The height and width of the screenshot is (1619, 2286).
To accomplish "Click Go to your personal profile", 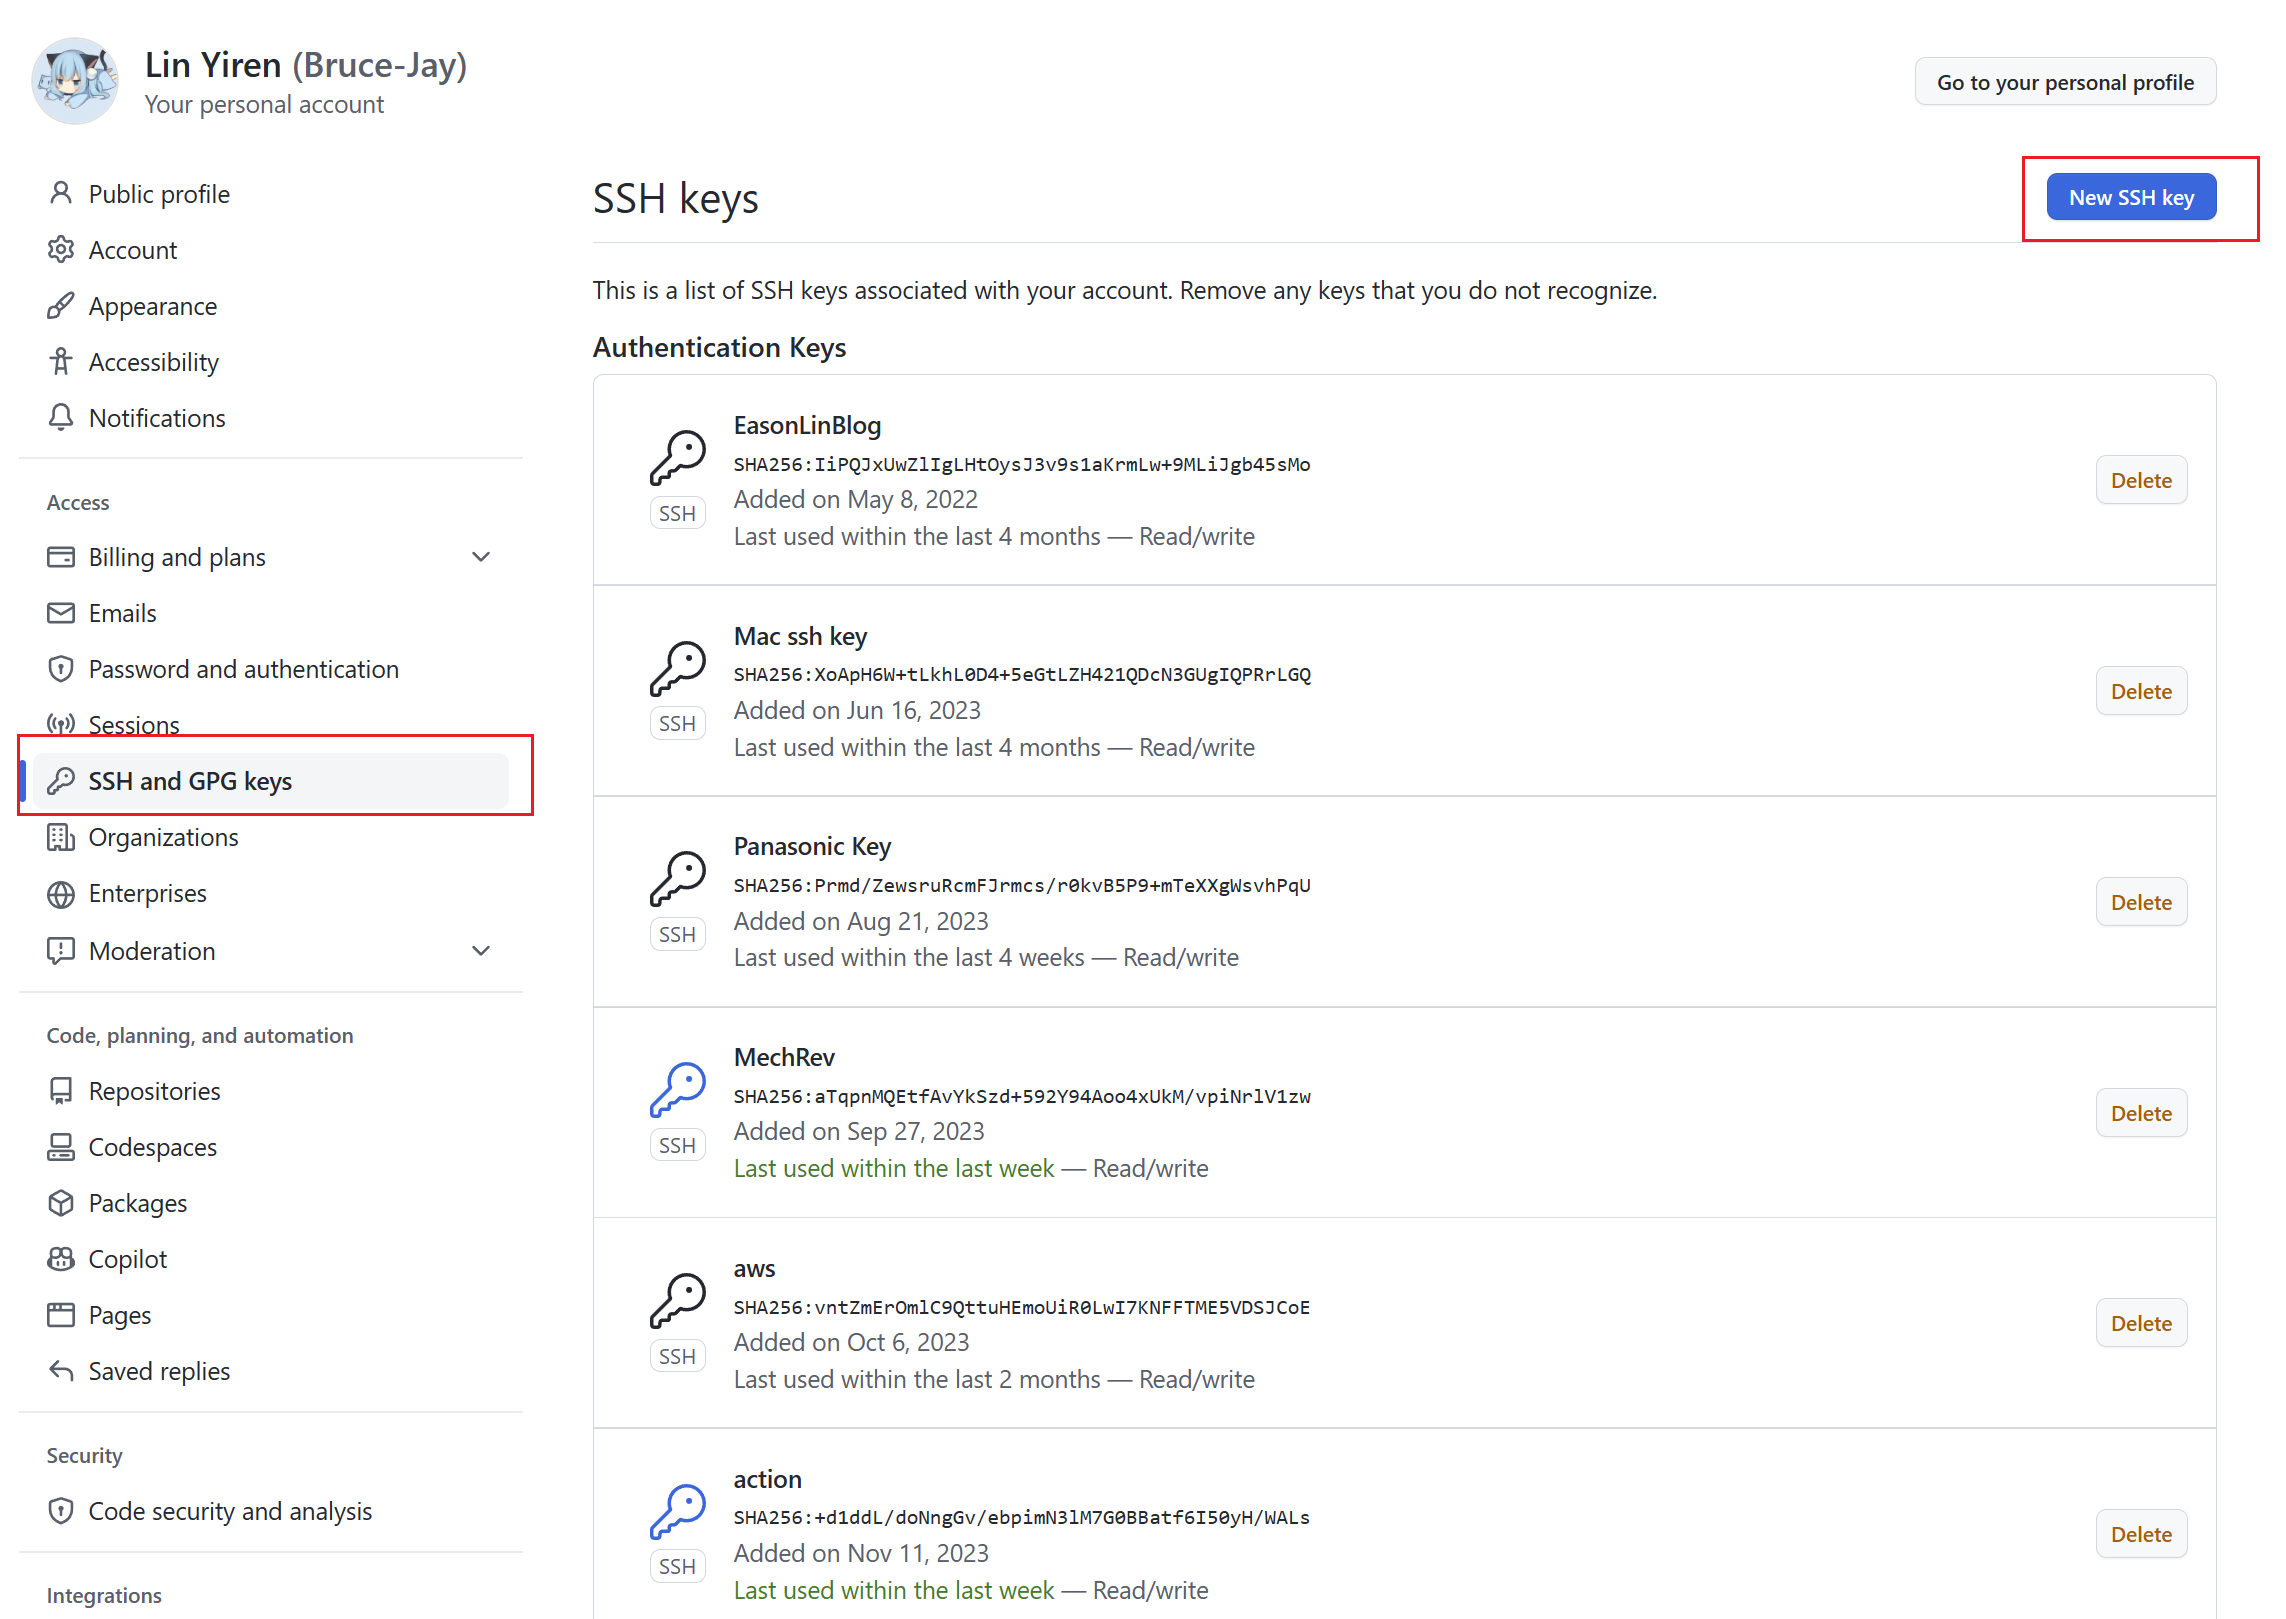I will coord(2064,82).
